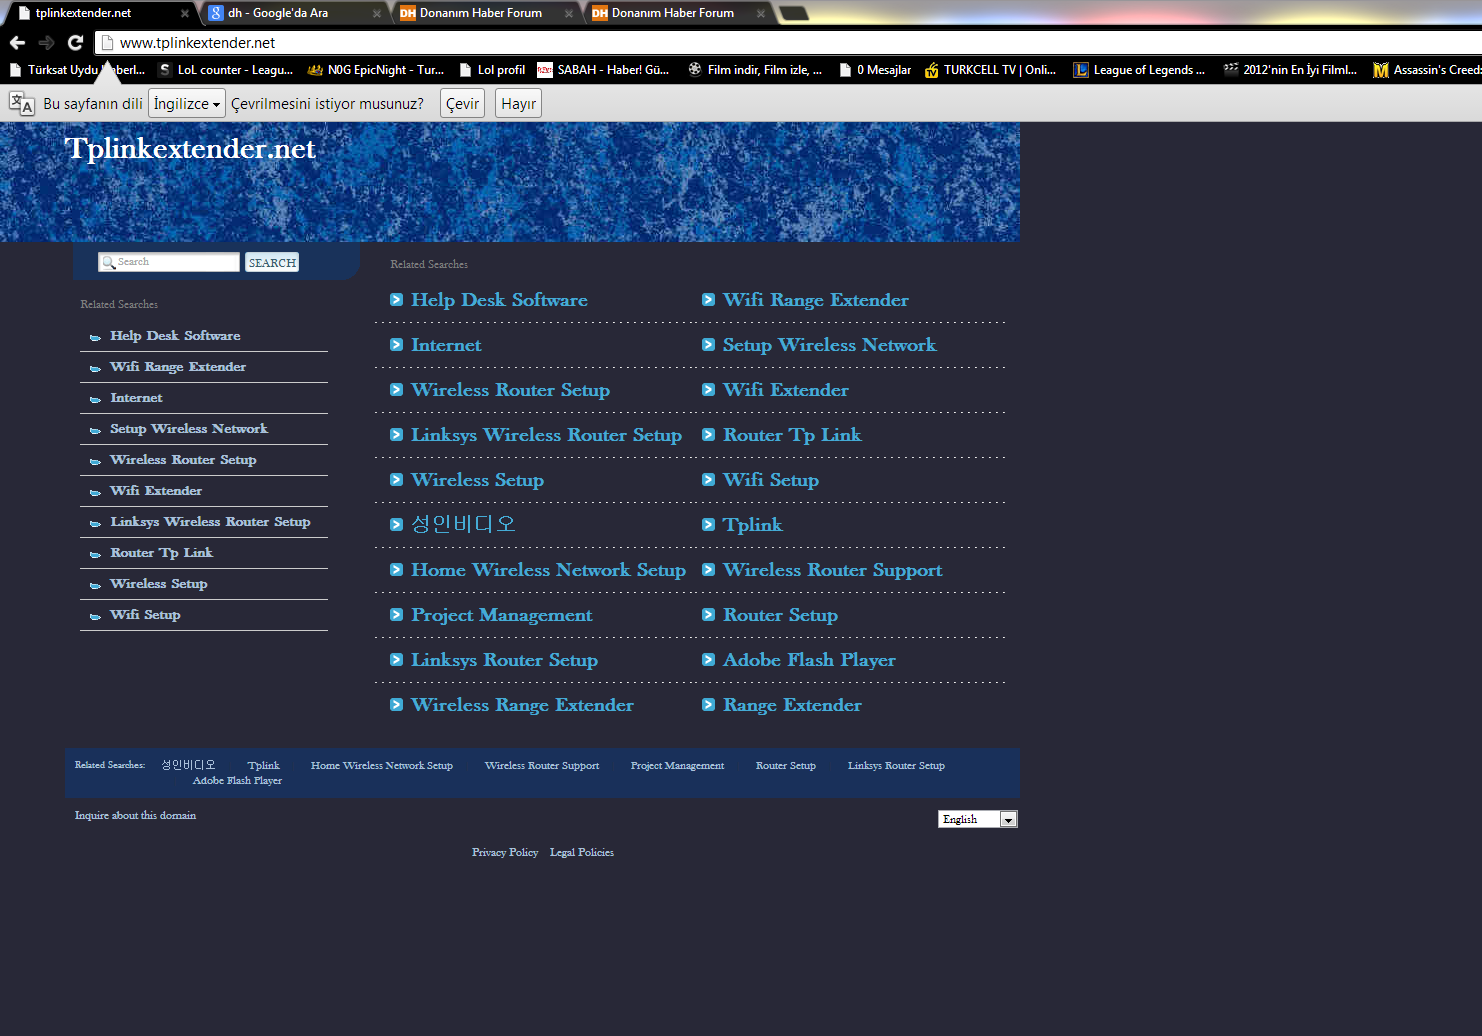Click the arrow icon beside Adobe Flash Player
1482x1036 pixels.
coord(709,660)
